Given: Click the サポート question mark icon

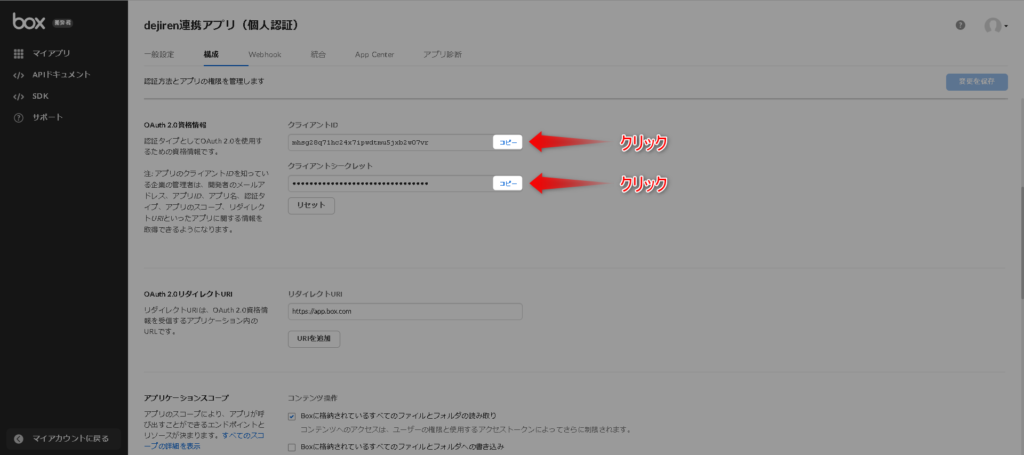Looking at the screenshot, I should tap(18, 118).
